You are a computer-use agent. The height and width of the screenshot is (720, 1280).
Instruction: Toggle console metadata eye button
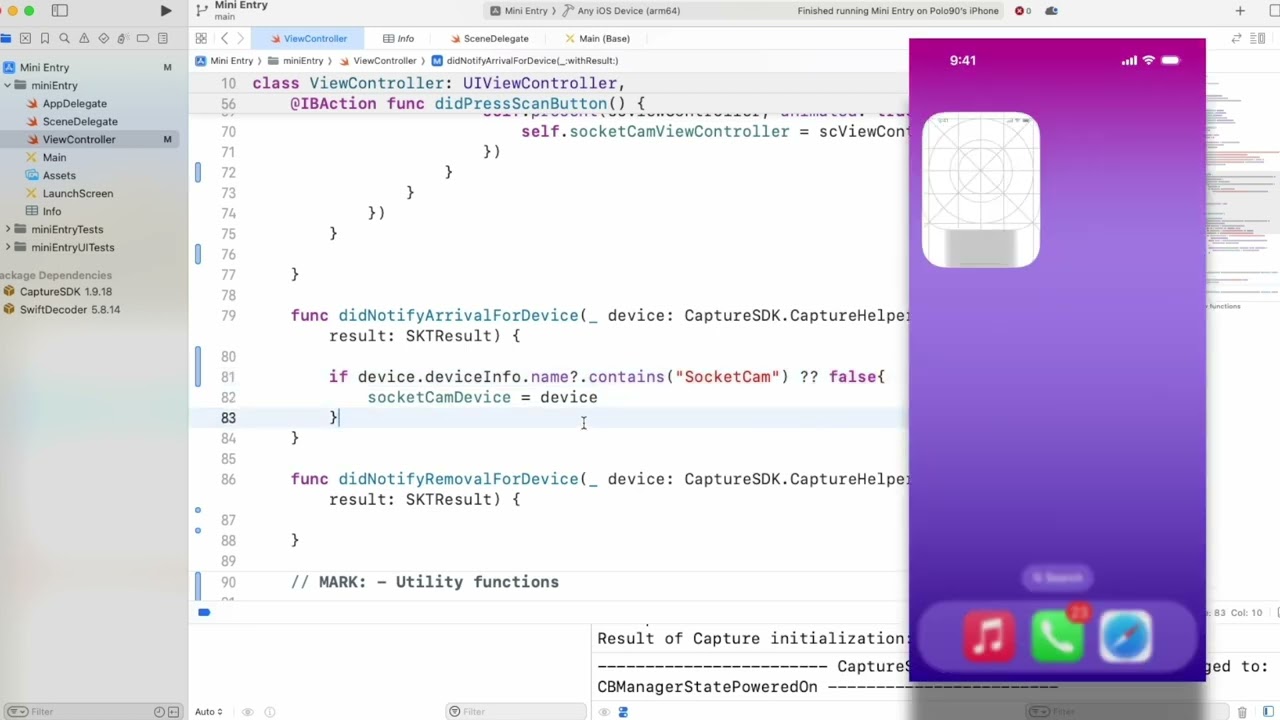coord(604,712)
